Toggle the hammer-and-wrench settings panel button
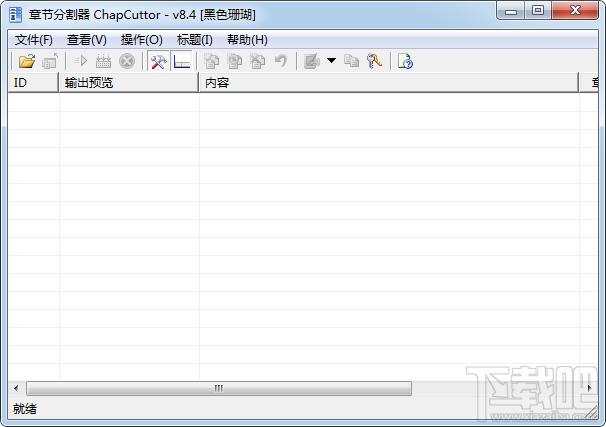This screenshot has height=427, width=606. click(x=158, y=61)
